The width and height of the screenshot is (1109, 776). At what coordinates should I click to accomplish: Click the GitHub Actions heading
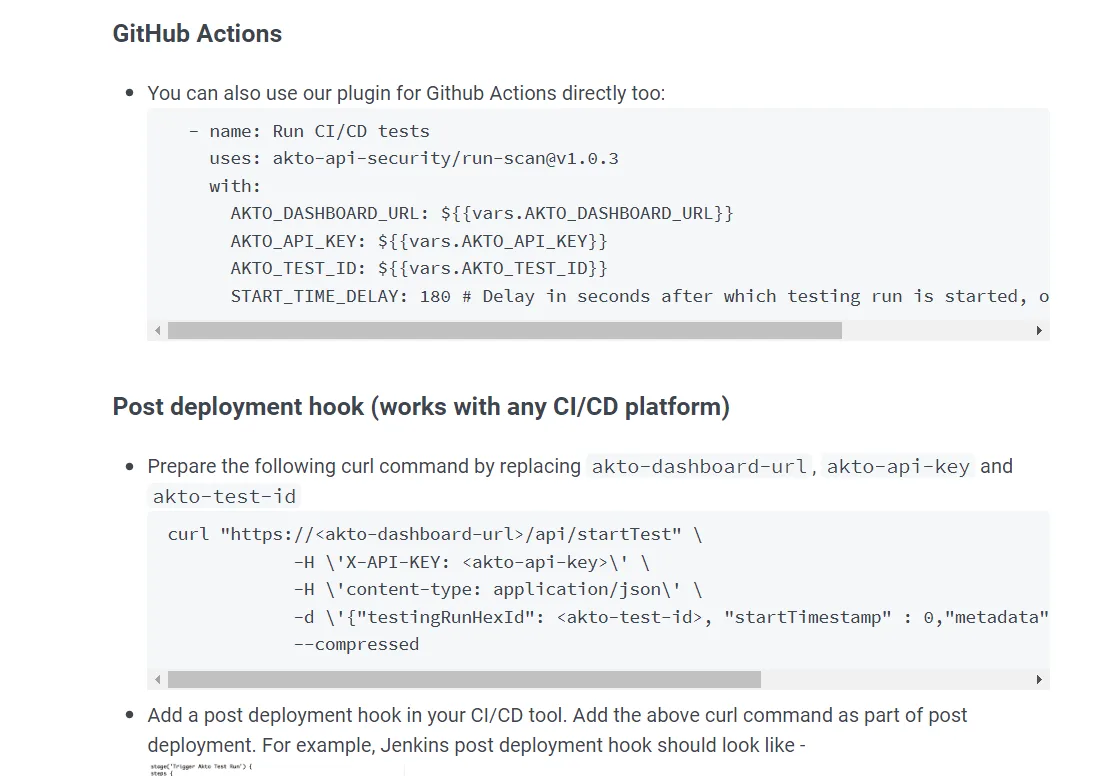[x=197, y=33]
